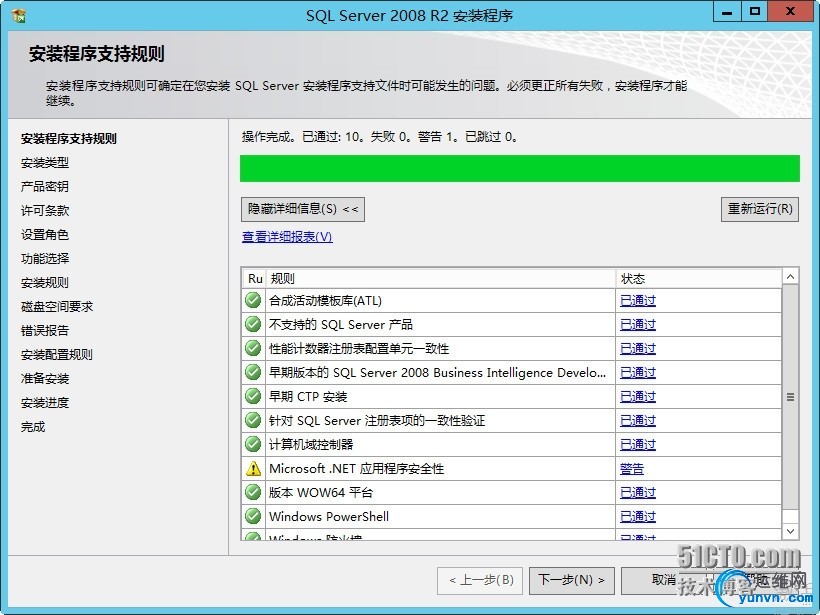
Task: Select the rule name 计算机域控制器
Action: (x=311, y=445)
